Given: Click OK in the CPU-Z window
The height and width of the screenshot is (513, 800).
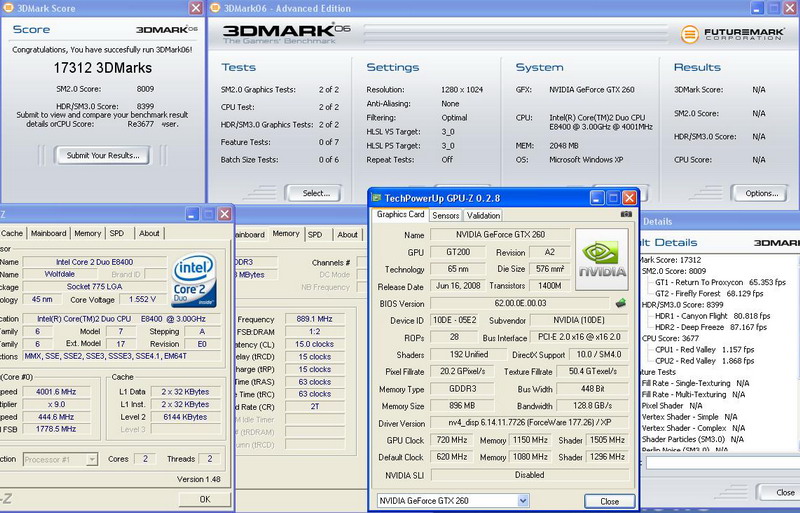Looking at the screenshot, I should pos(205,499).
